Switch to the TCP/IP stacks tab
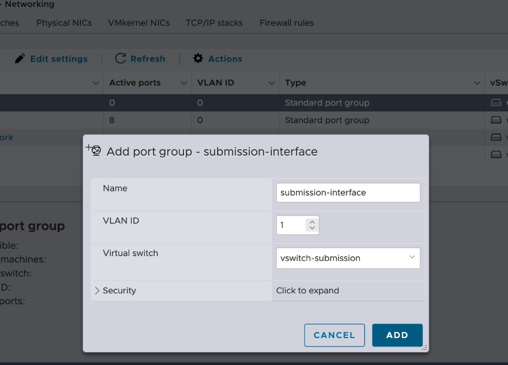 (214, 23)
